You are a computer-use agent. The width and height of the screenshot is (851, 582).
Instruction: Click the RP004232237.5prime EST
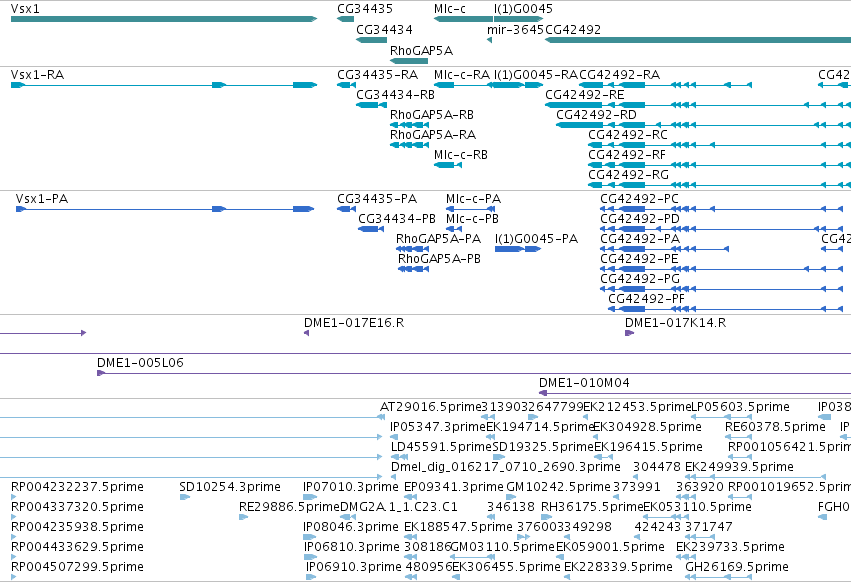(13, 497)
